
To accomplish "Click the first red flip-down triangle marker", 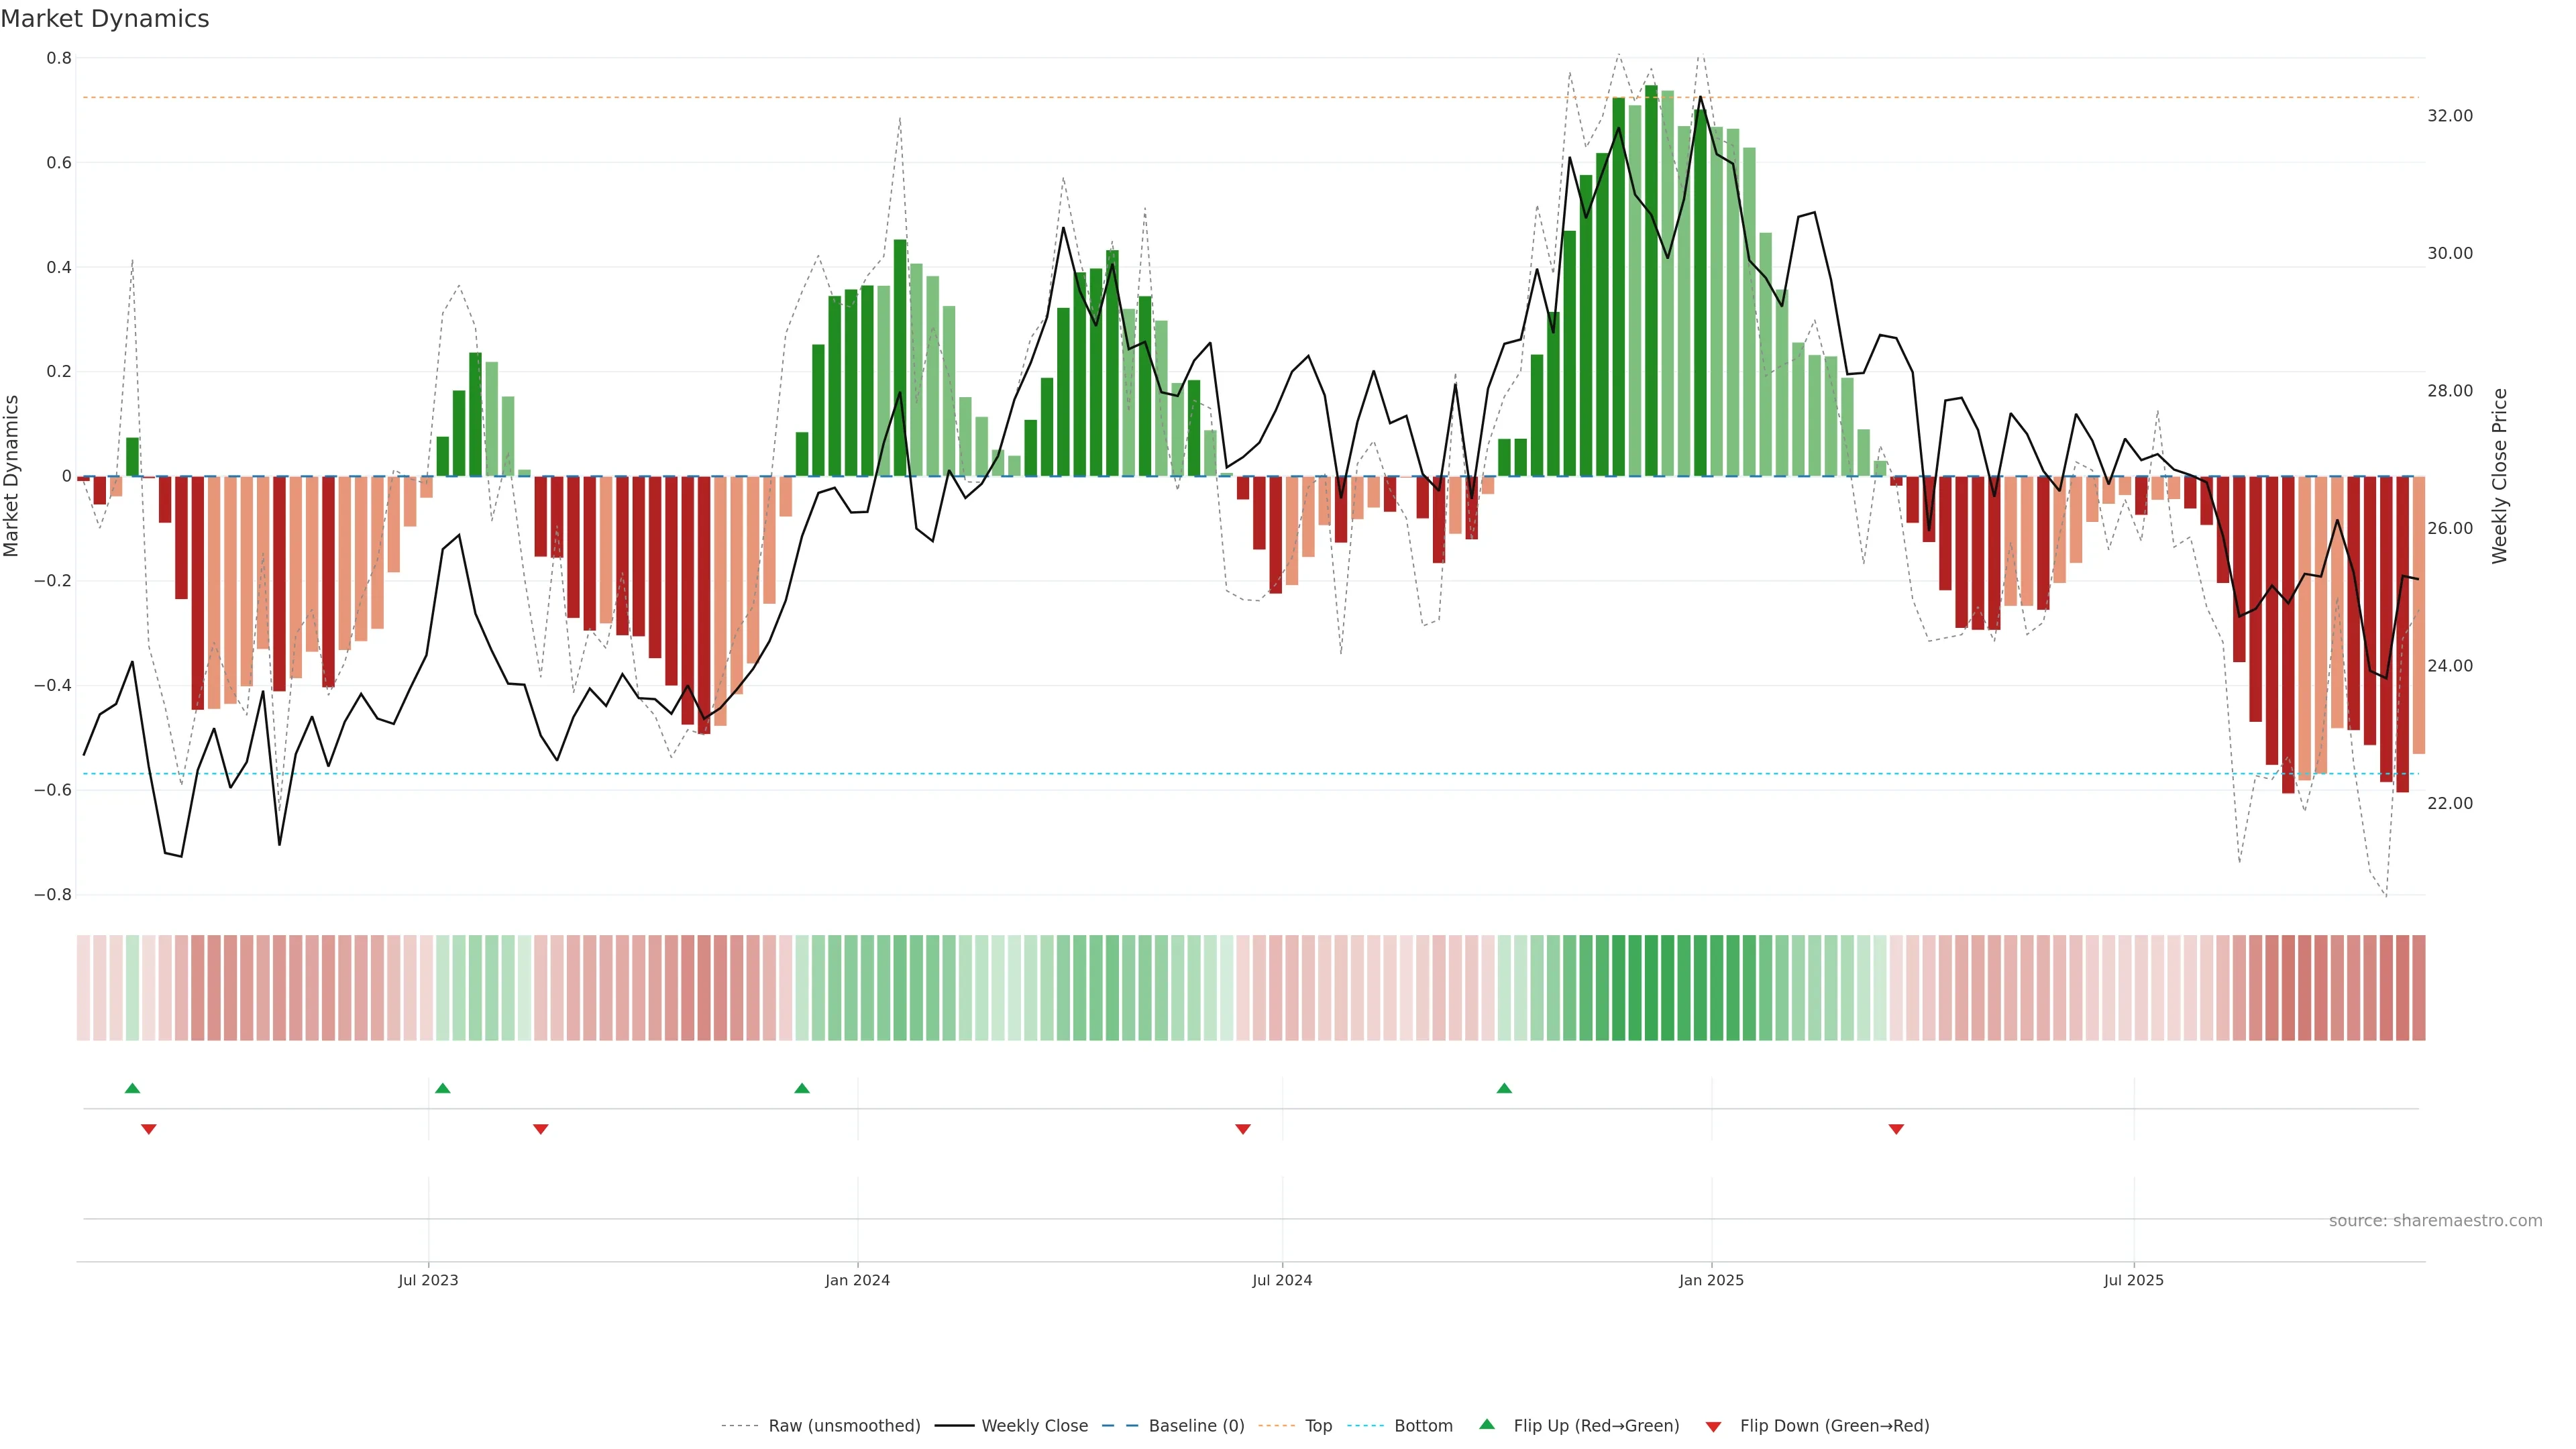I will click(x=149, y=1129).
